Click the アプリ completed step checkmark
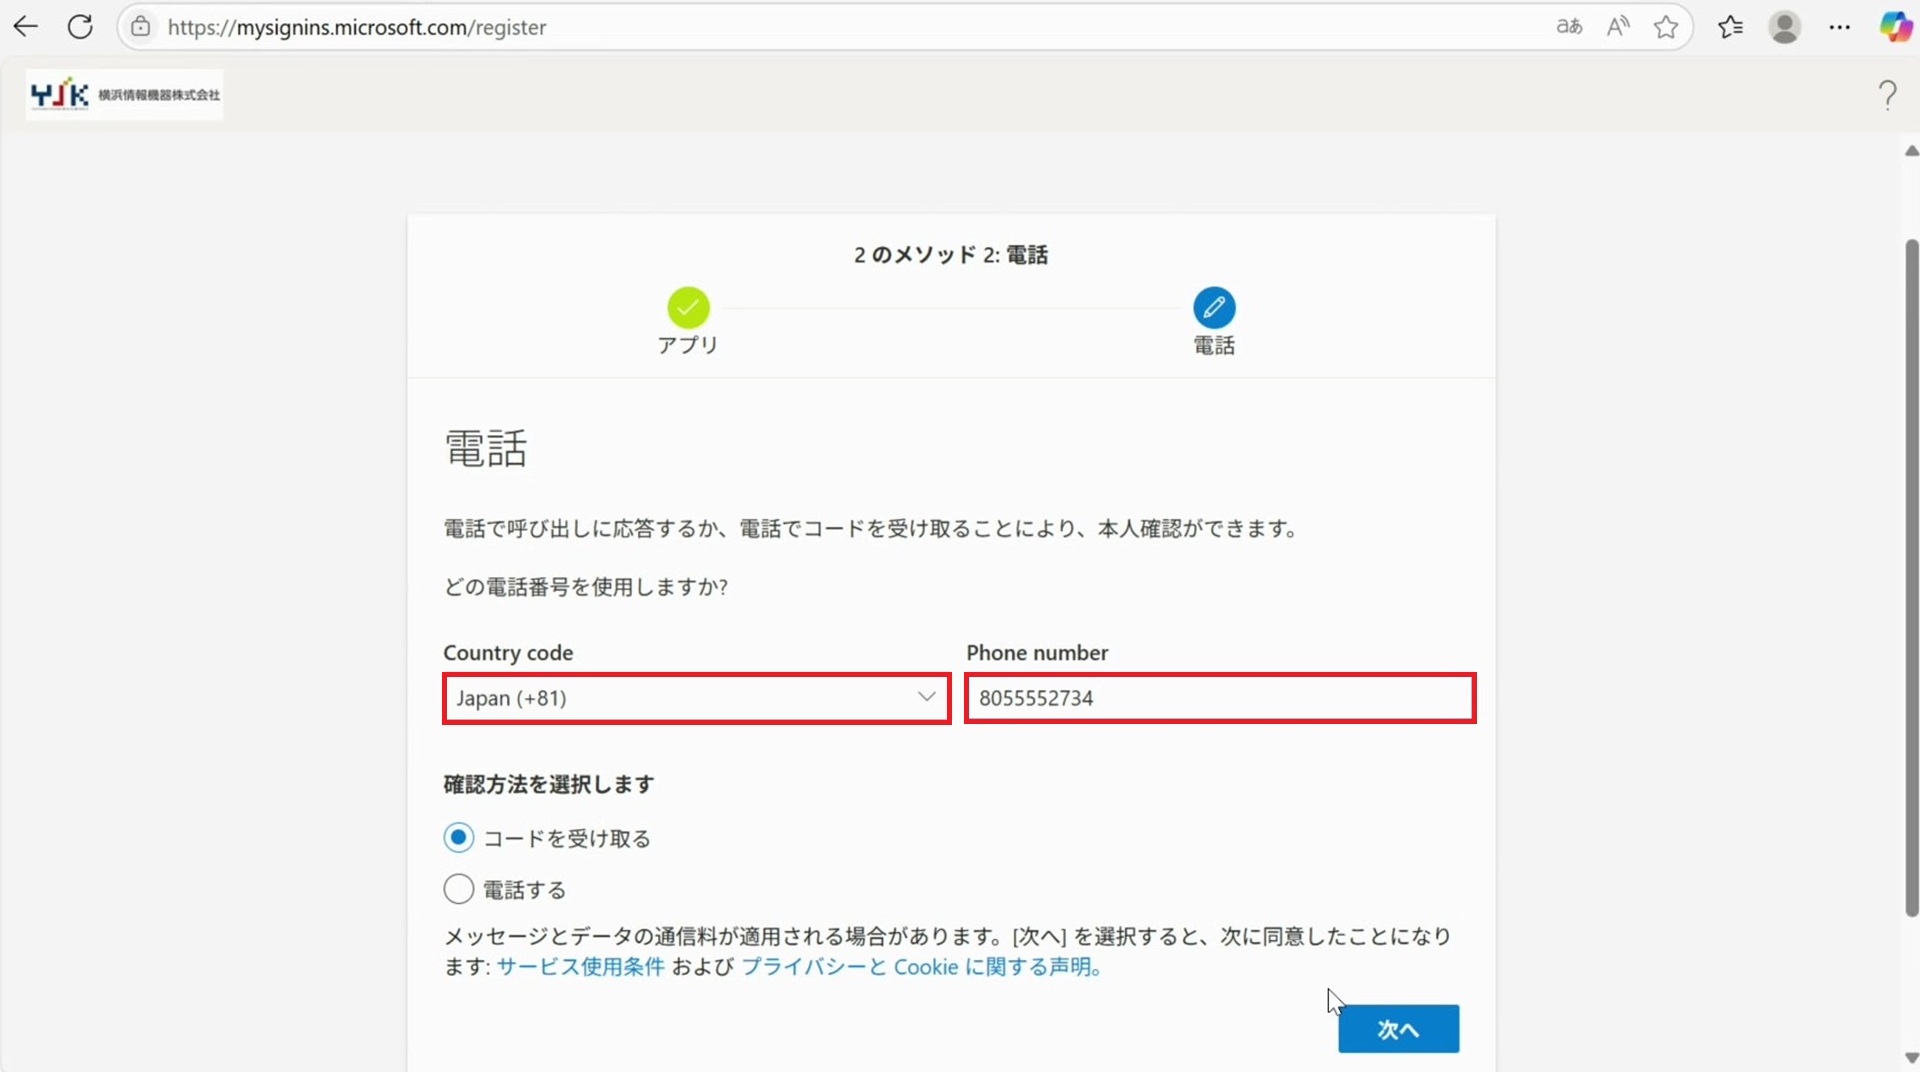 688,308
